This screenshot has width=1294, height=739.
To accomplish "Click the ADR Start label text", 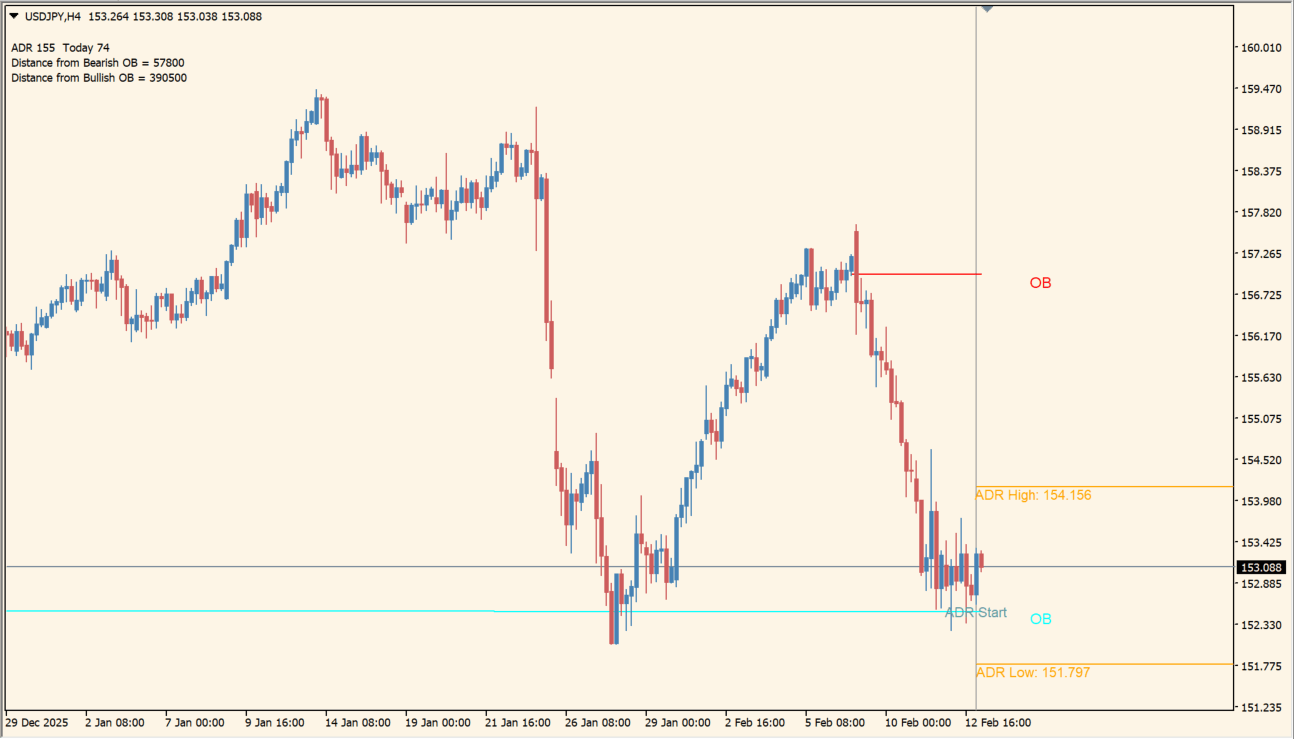I will 975,612.
